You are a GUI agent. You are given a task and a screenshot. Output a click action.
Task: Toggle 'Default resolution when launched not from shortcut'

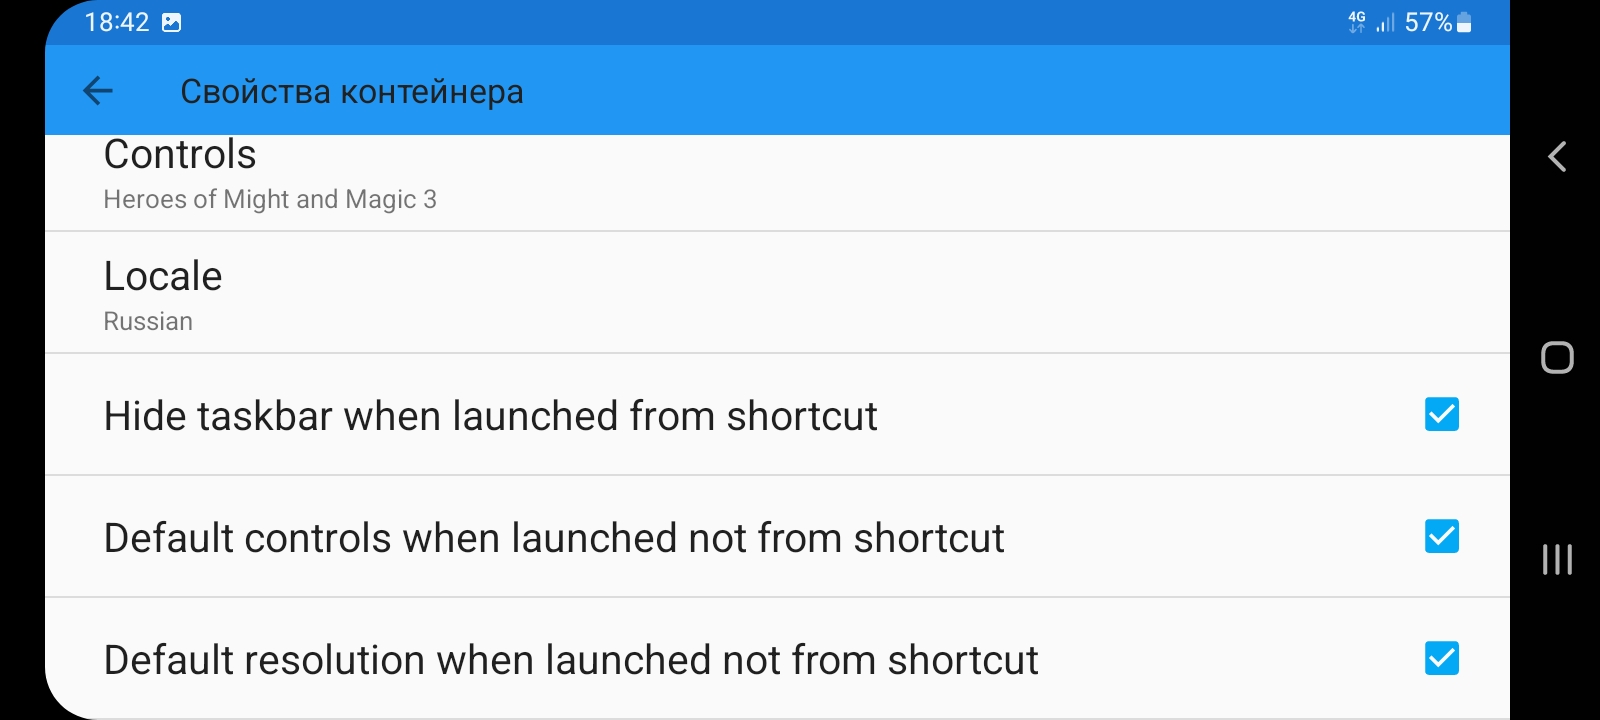[1440, 659]
